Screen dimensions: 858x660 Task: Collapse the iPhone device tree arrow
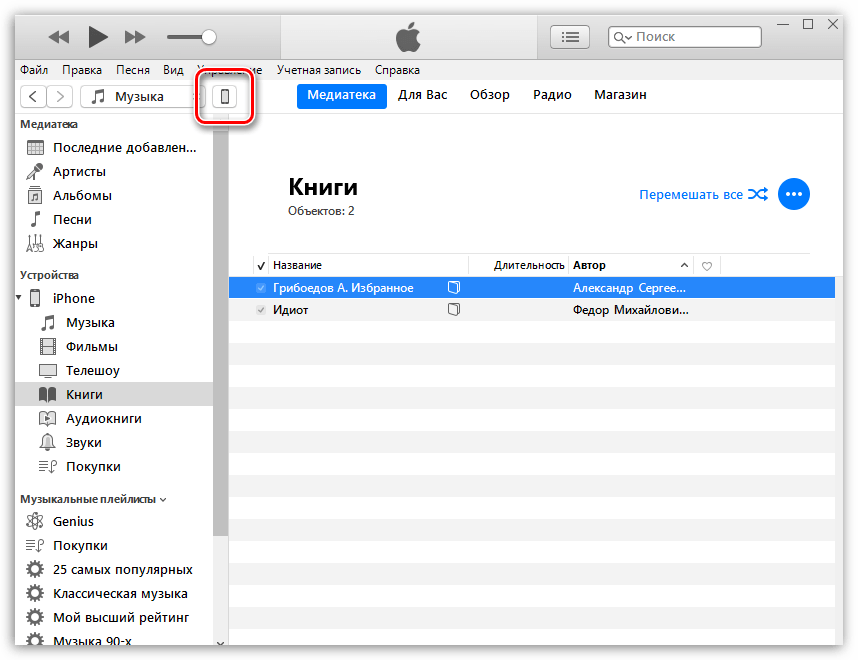pyautogui.click(x=19, y=298)
